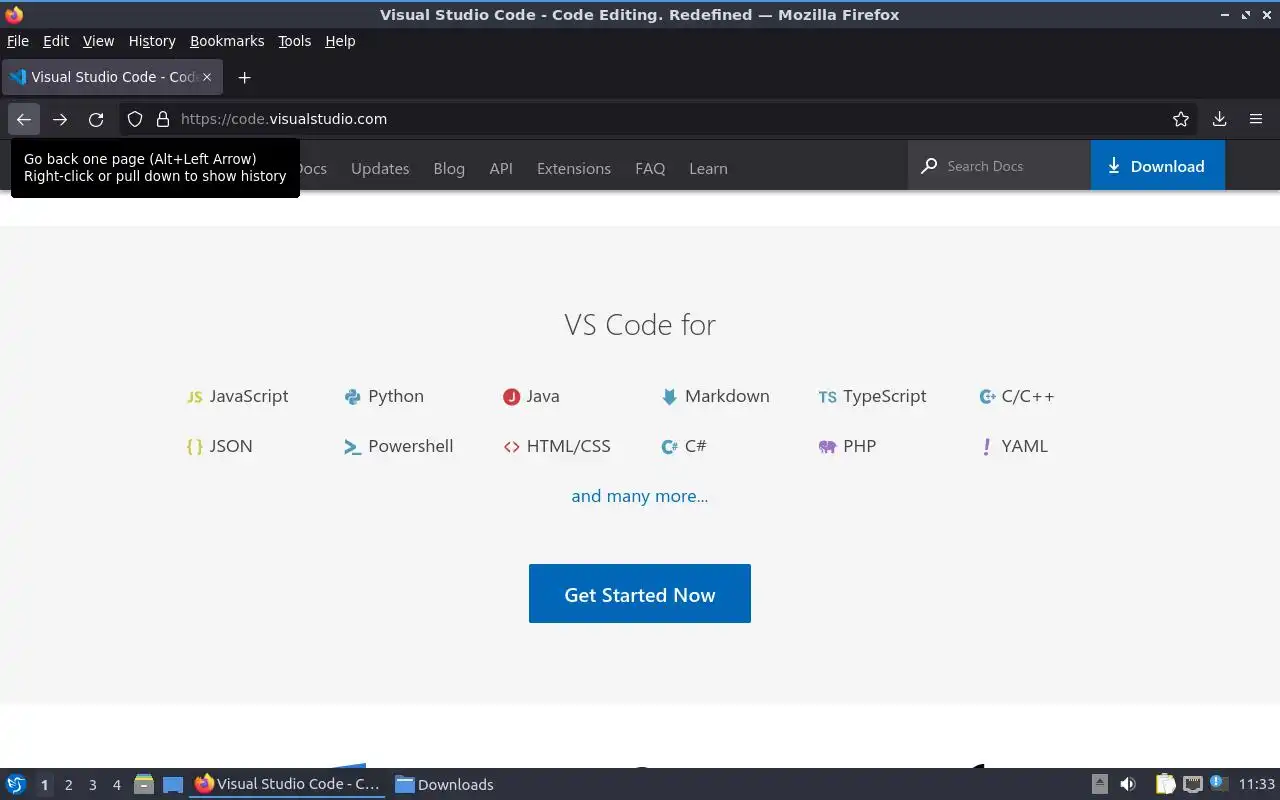Click the red Java icon
Screen dimensions: 1280x800
point(511,397)
